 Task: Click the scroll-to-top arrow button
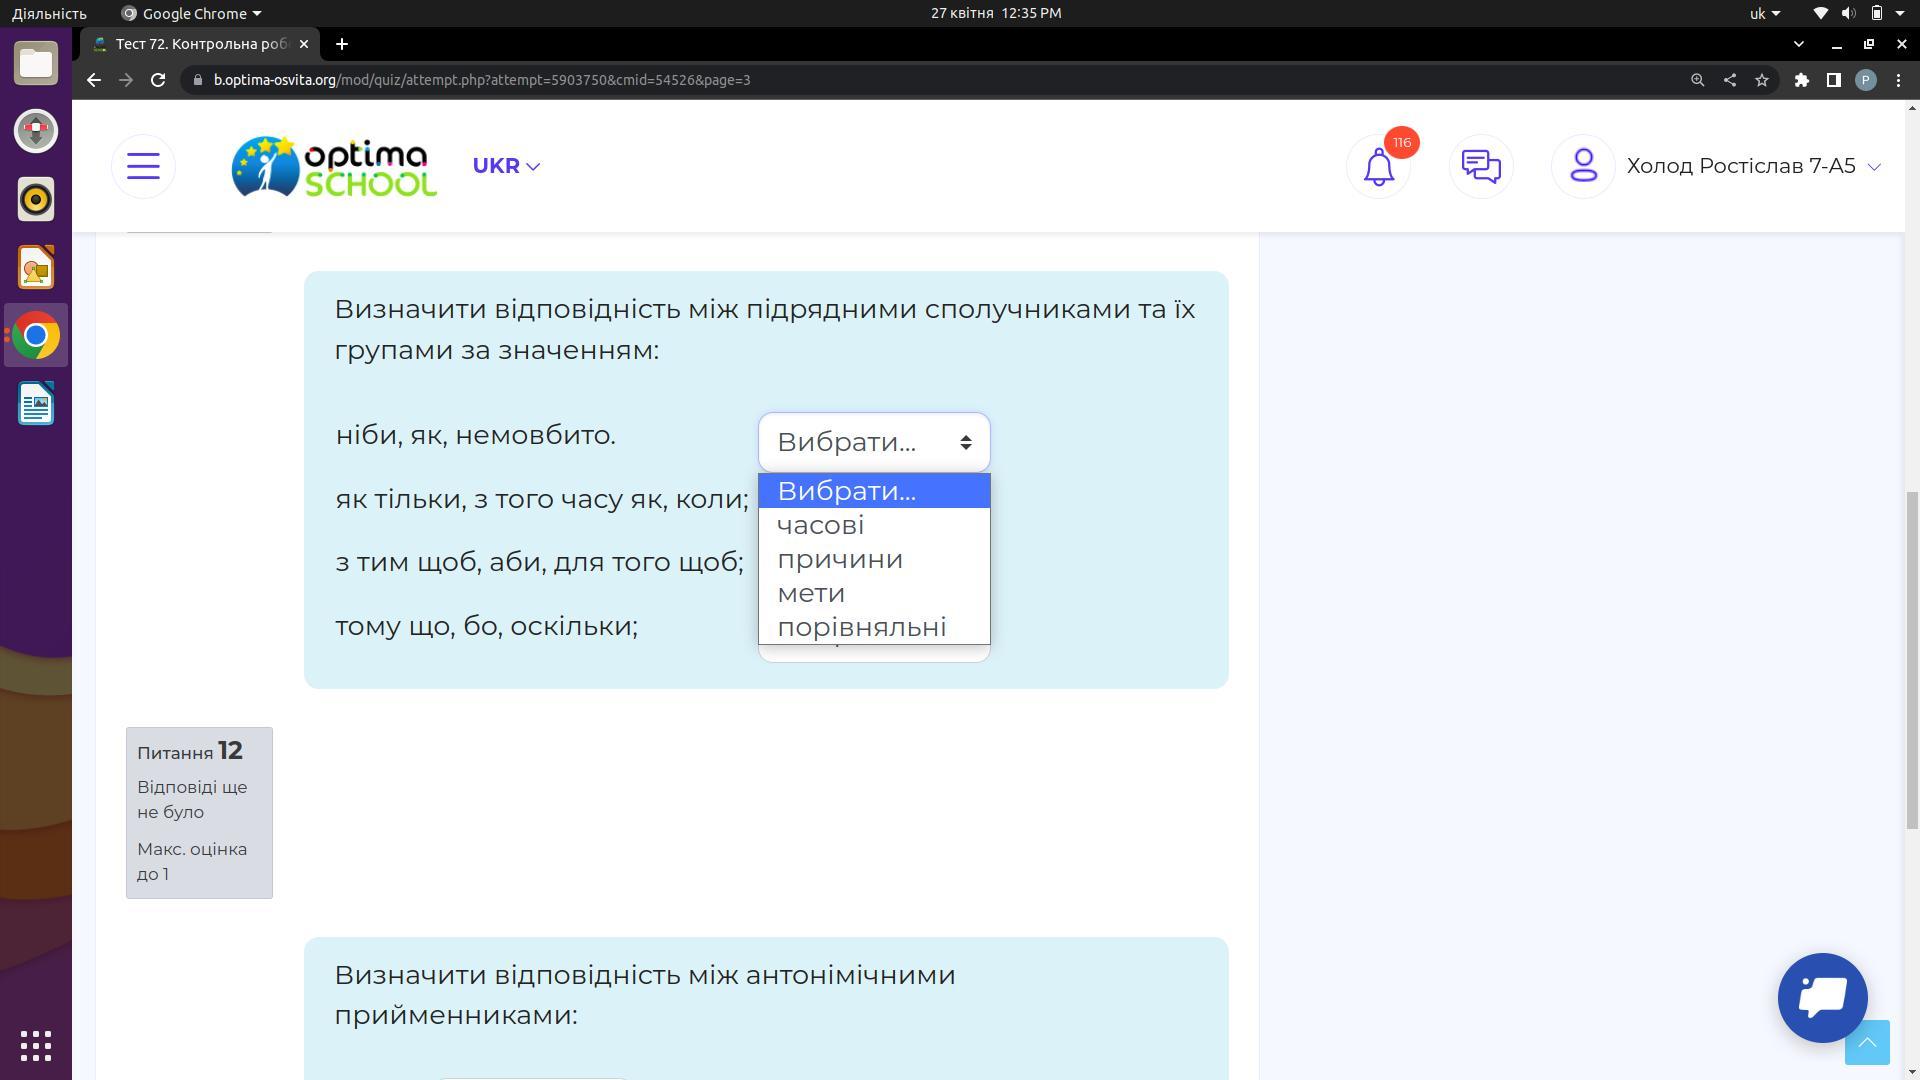click(1867, 1043)
